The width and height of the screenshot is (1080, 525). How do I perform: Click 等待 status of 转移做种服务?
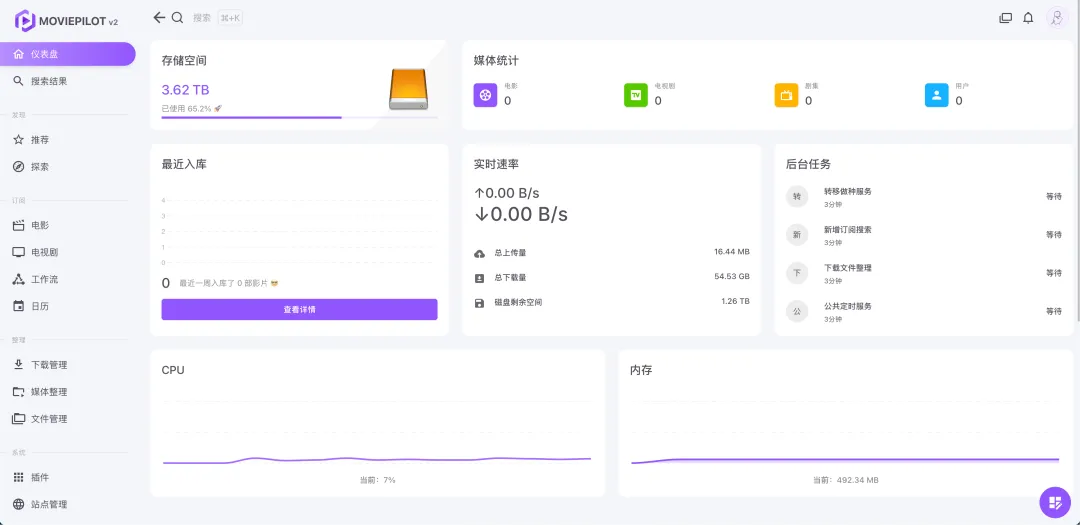1054,196
